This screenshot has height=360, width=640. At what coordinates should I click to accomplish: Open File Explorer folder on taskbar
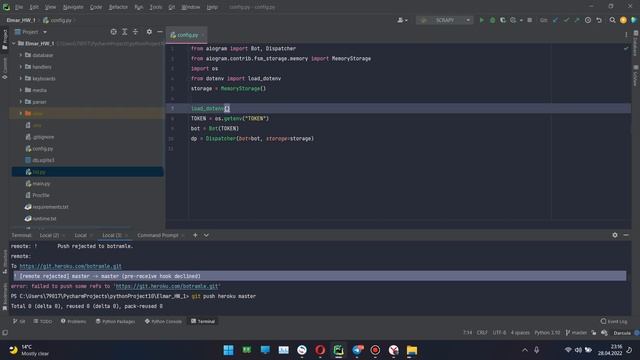[412, 350]
